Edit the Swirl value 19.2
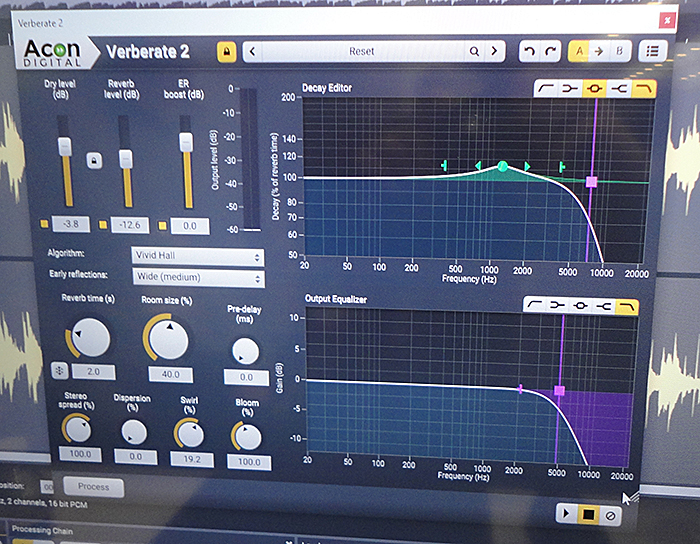700x544 pixels. [192, 459]
